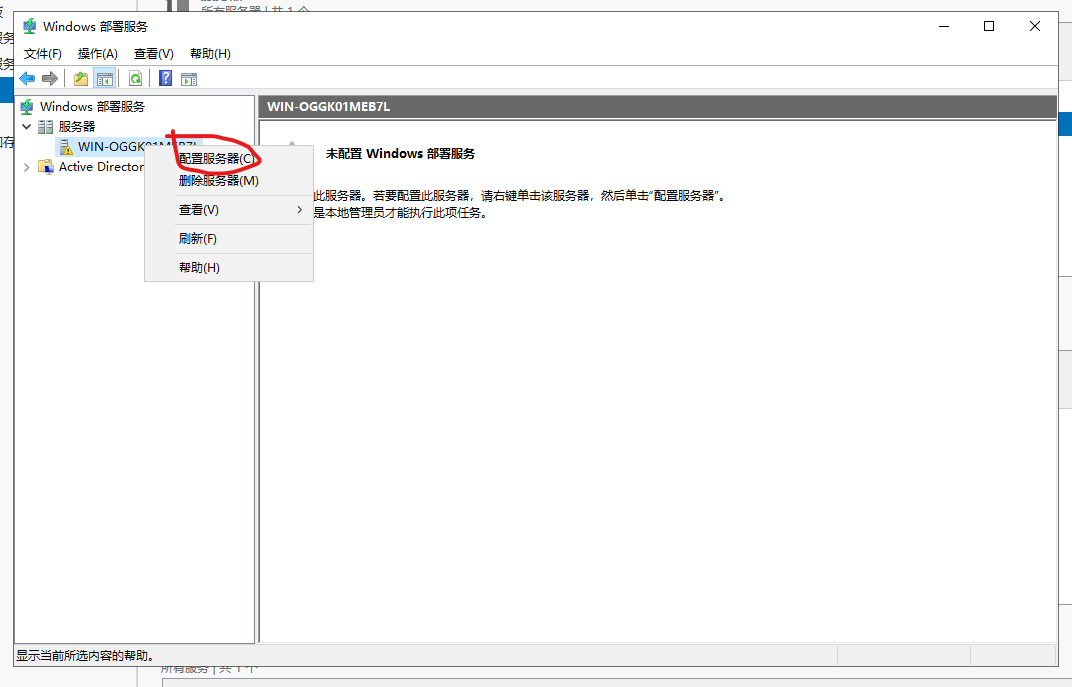This screenshot has height=687, width=1072.
Task: Choose 帮助(H) from the context menu
Action: coord(229,267)
